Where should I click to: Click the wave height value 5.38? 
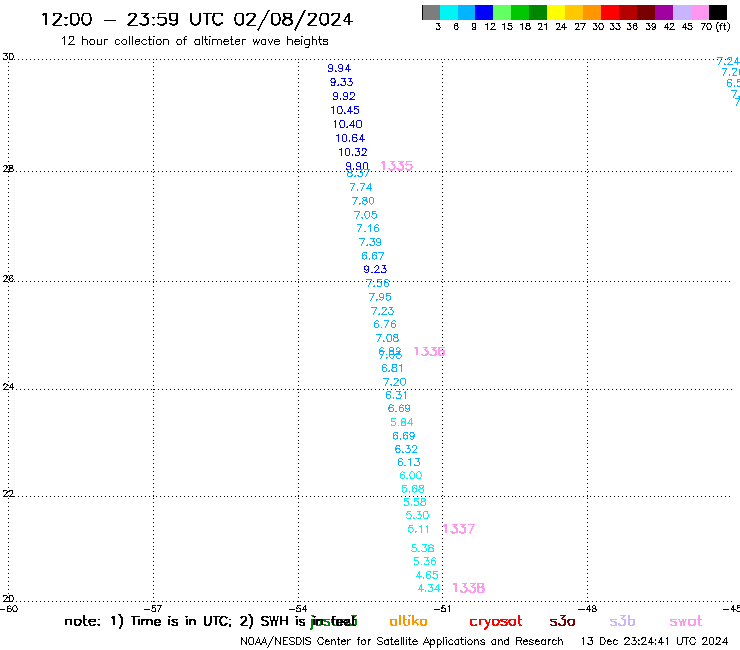[x=422, y=549]
